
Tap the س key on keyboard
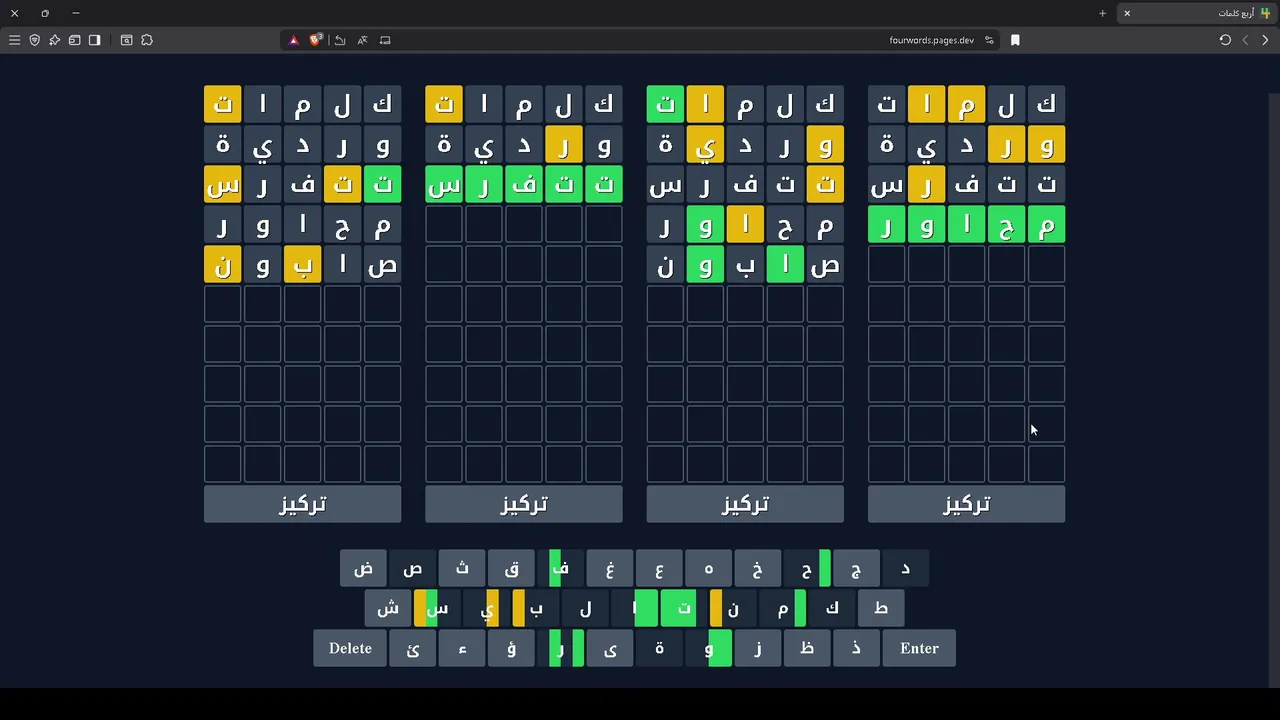437,608
